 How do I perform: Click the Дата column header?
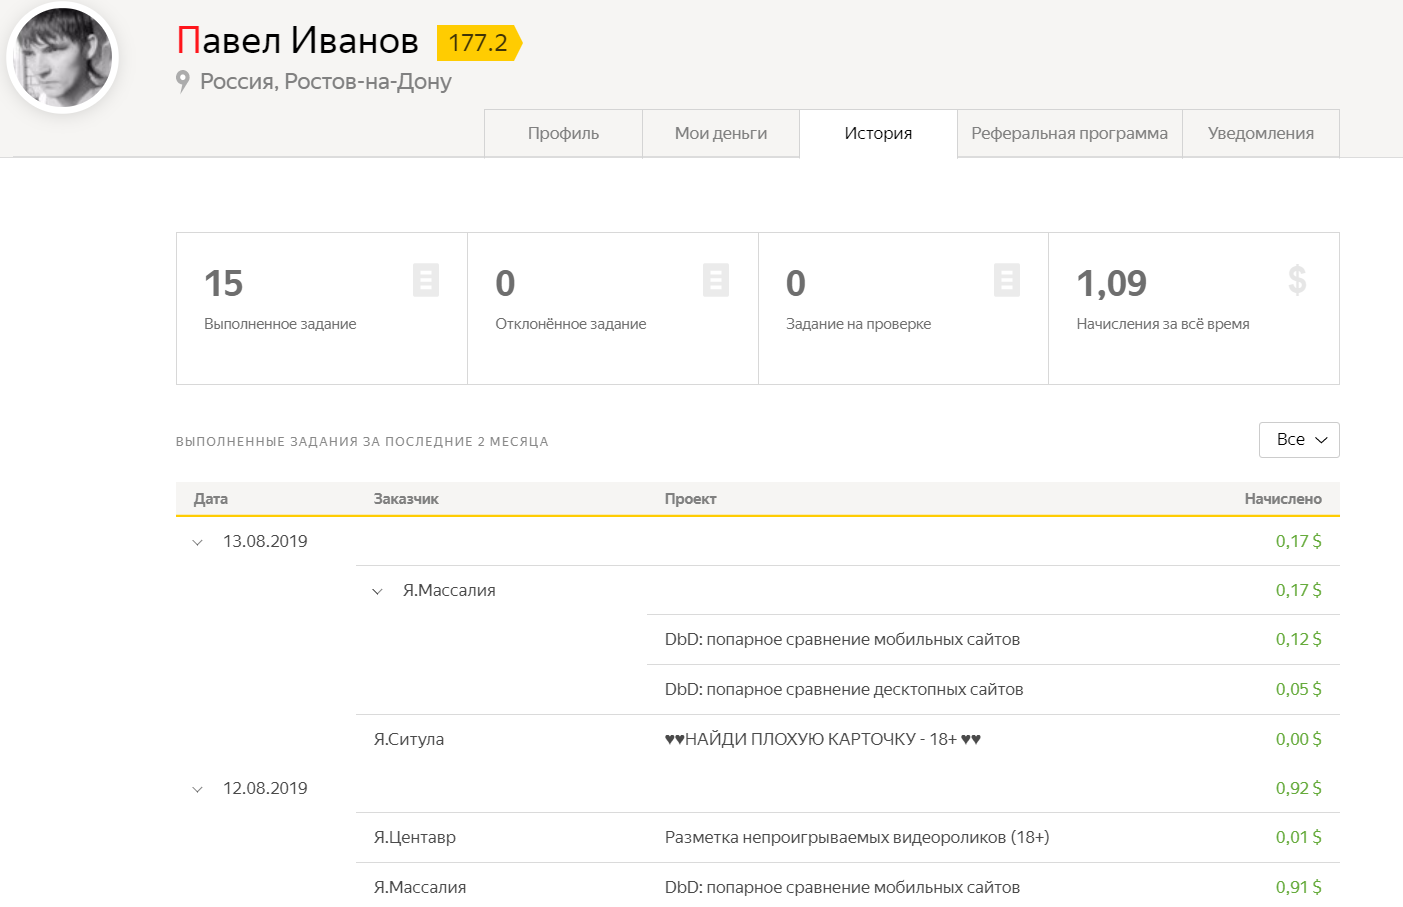[211, 499]
